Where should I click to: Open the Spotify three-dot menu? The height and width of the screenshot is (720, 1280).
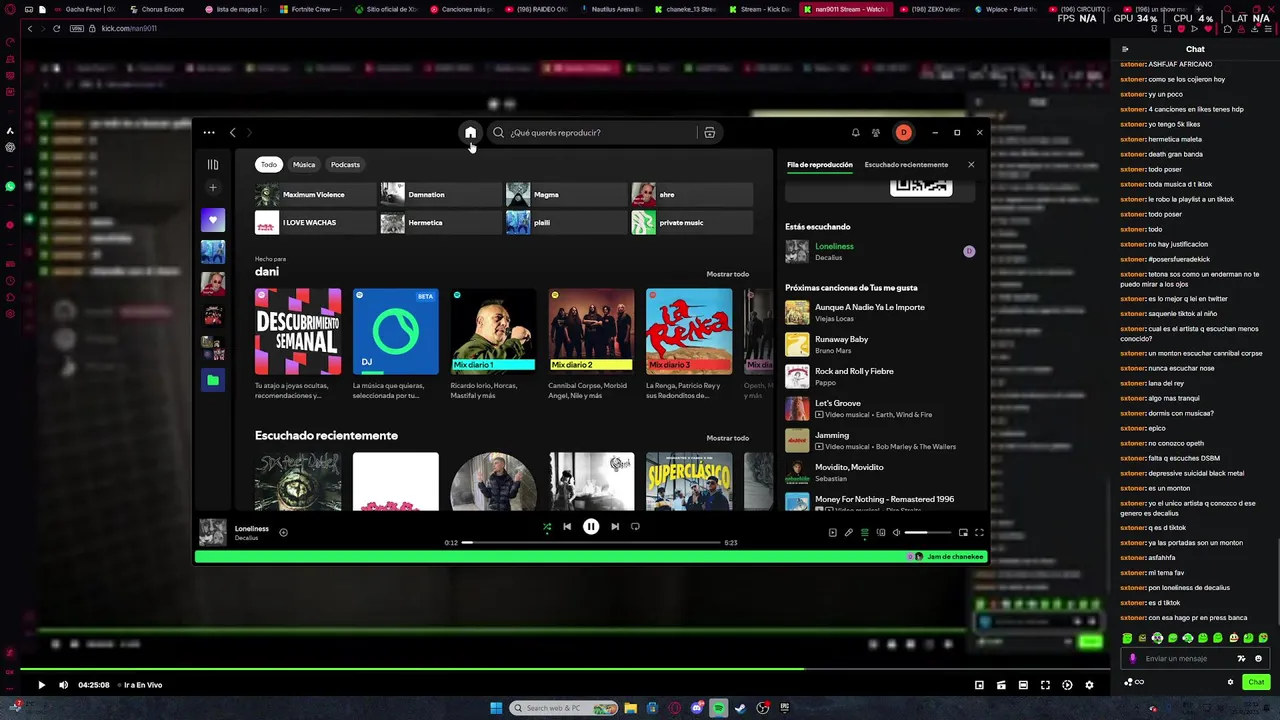(x=208, y=132)
